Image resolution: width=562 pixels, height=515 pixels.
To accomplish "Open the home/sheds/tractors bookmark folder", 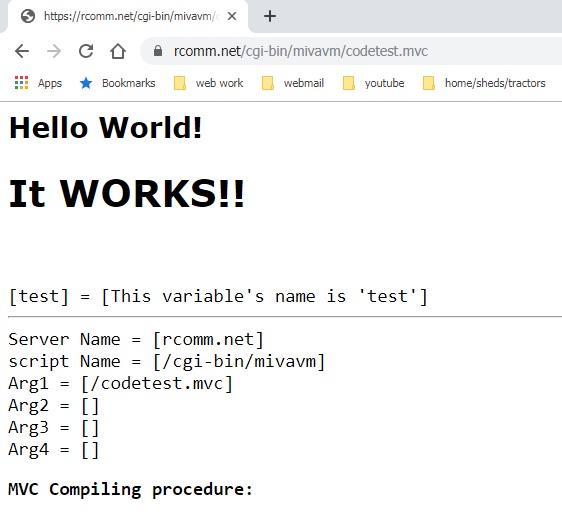I will (x=484, y=83).
